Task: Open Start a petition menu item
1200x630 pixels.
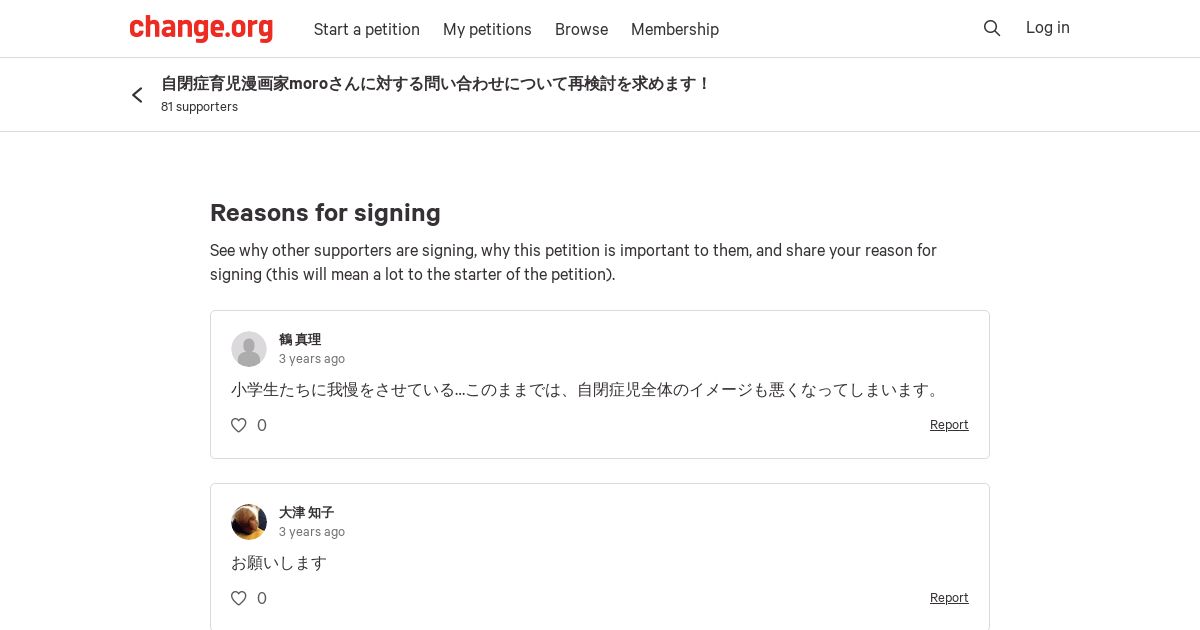Action: (x=367, y=29)
